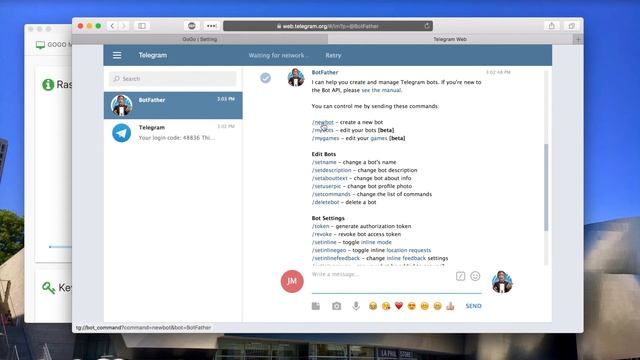Open the BotFather chat in list
The width and height of the screenshot is (640, 360).
[x=173, y=105]
